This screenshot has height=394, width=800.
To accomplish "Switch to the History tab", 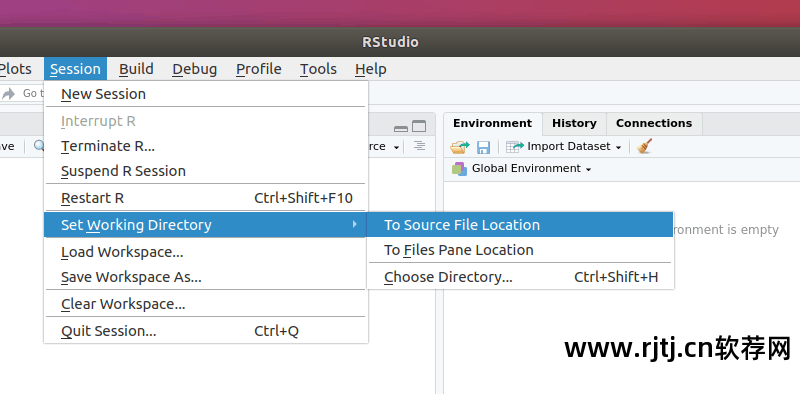I will 574,124.
